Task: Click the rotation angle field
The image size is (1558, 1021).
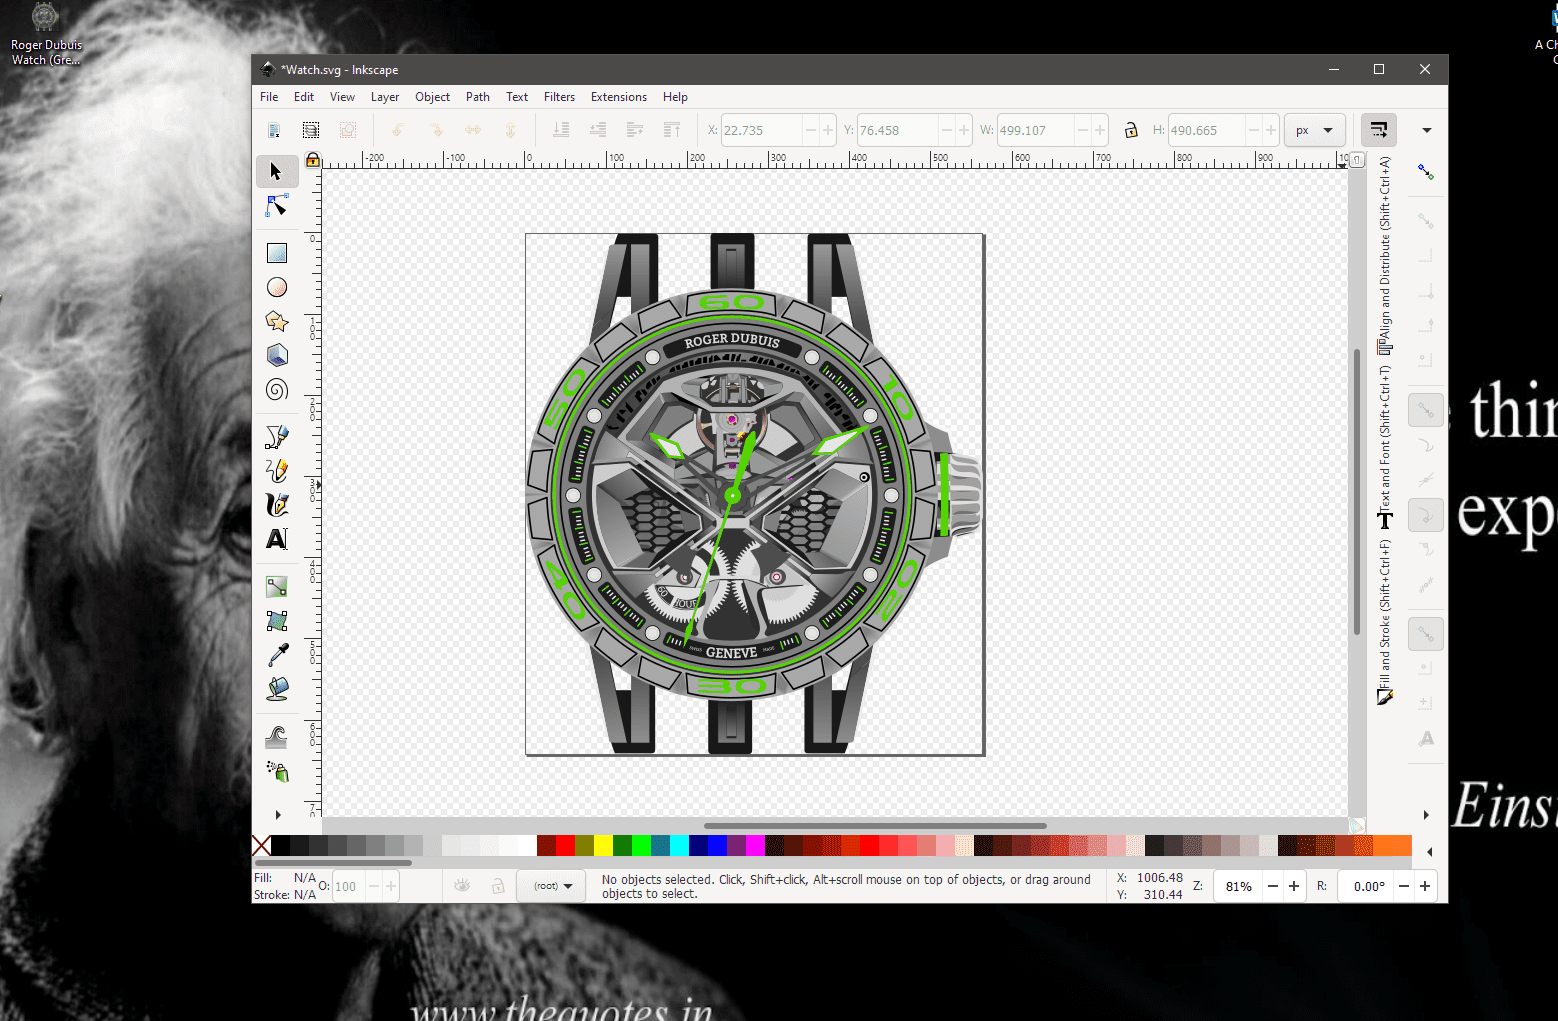Action: point(1366,886)
